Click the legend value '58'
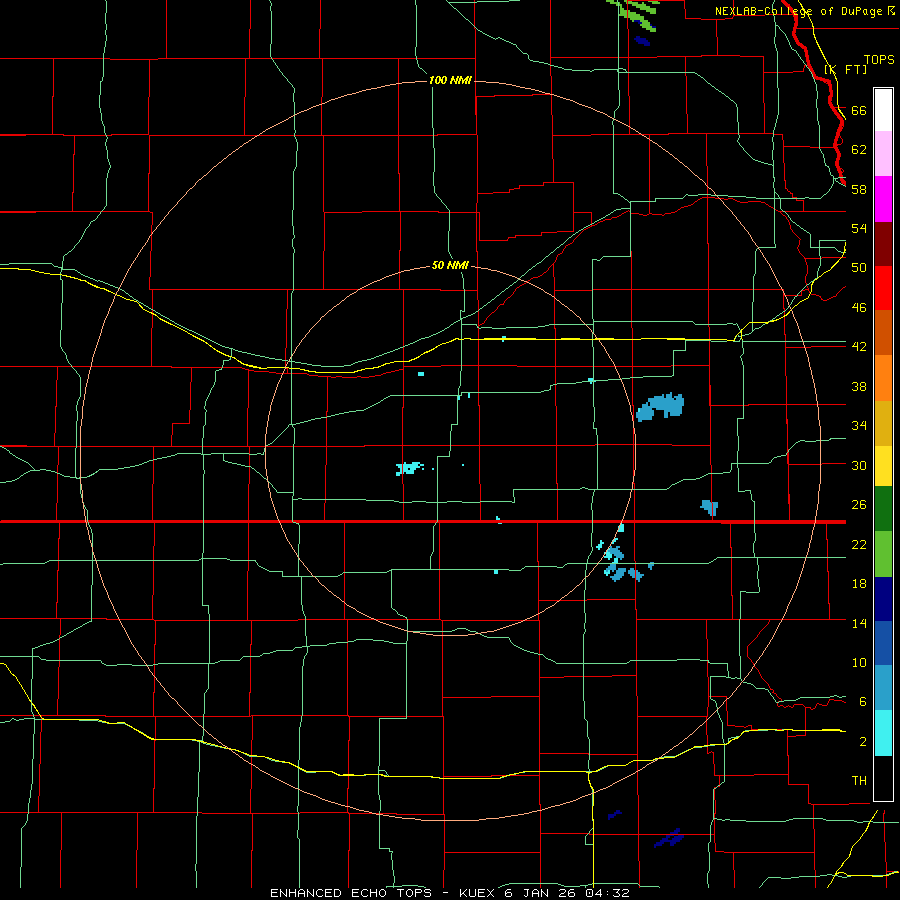The height and width of the screenshot is (900, 900). pos(859,189)
